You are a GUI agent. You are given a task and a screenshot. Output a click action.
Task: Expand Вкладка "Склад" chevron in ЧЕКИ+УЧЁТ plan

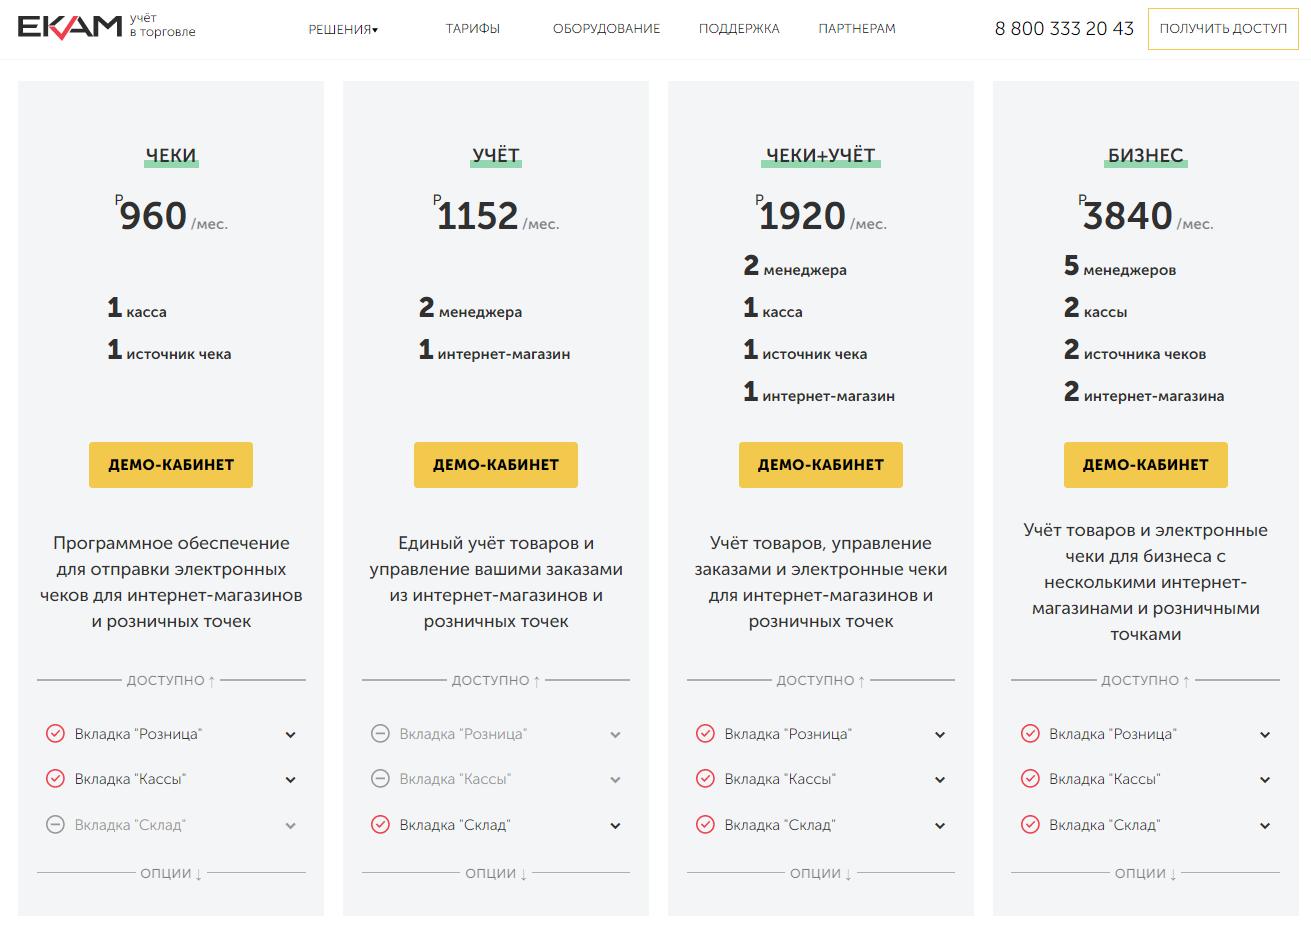click(940, 826)
